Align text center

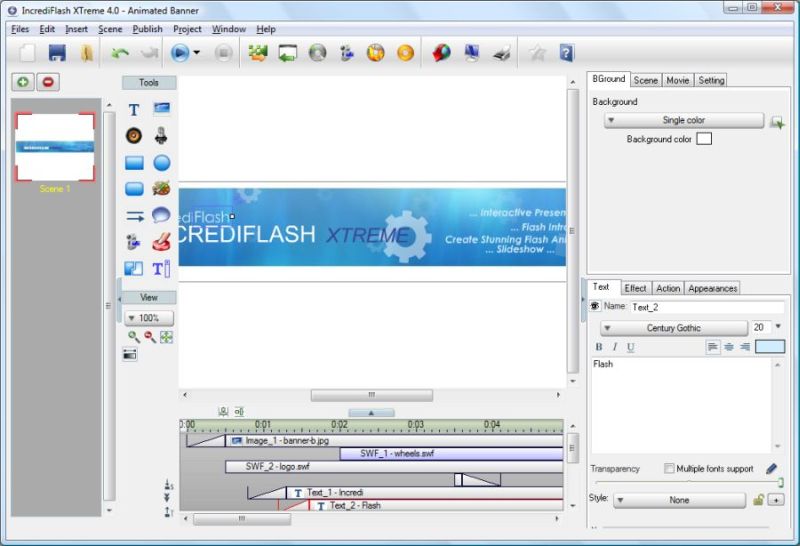[729, 347]
